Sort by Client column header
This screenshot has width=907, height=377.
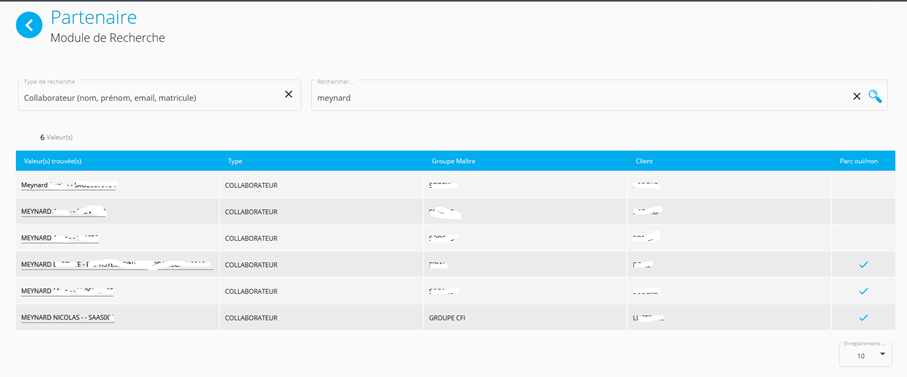tap(644, 161)
